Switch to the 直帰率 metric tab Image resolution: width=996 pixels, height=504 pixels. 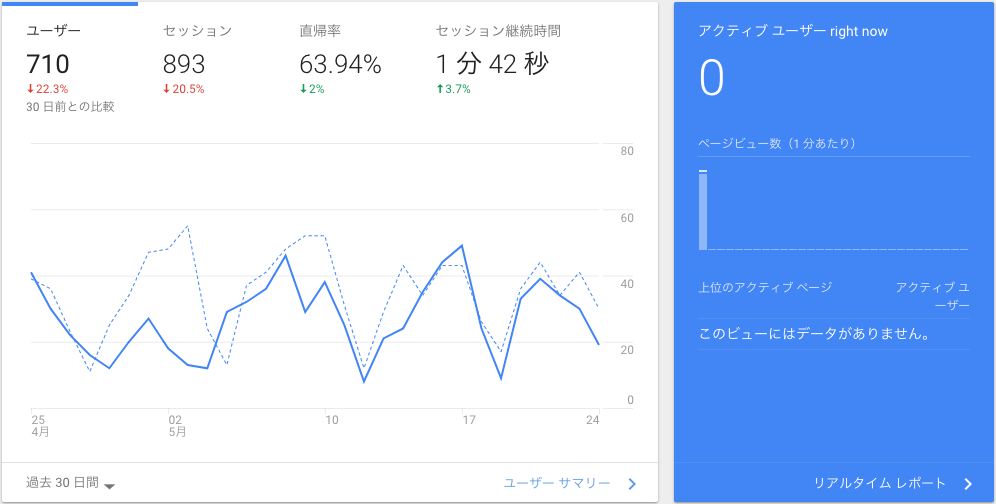(x=320, y=31)
